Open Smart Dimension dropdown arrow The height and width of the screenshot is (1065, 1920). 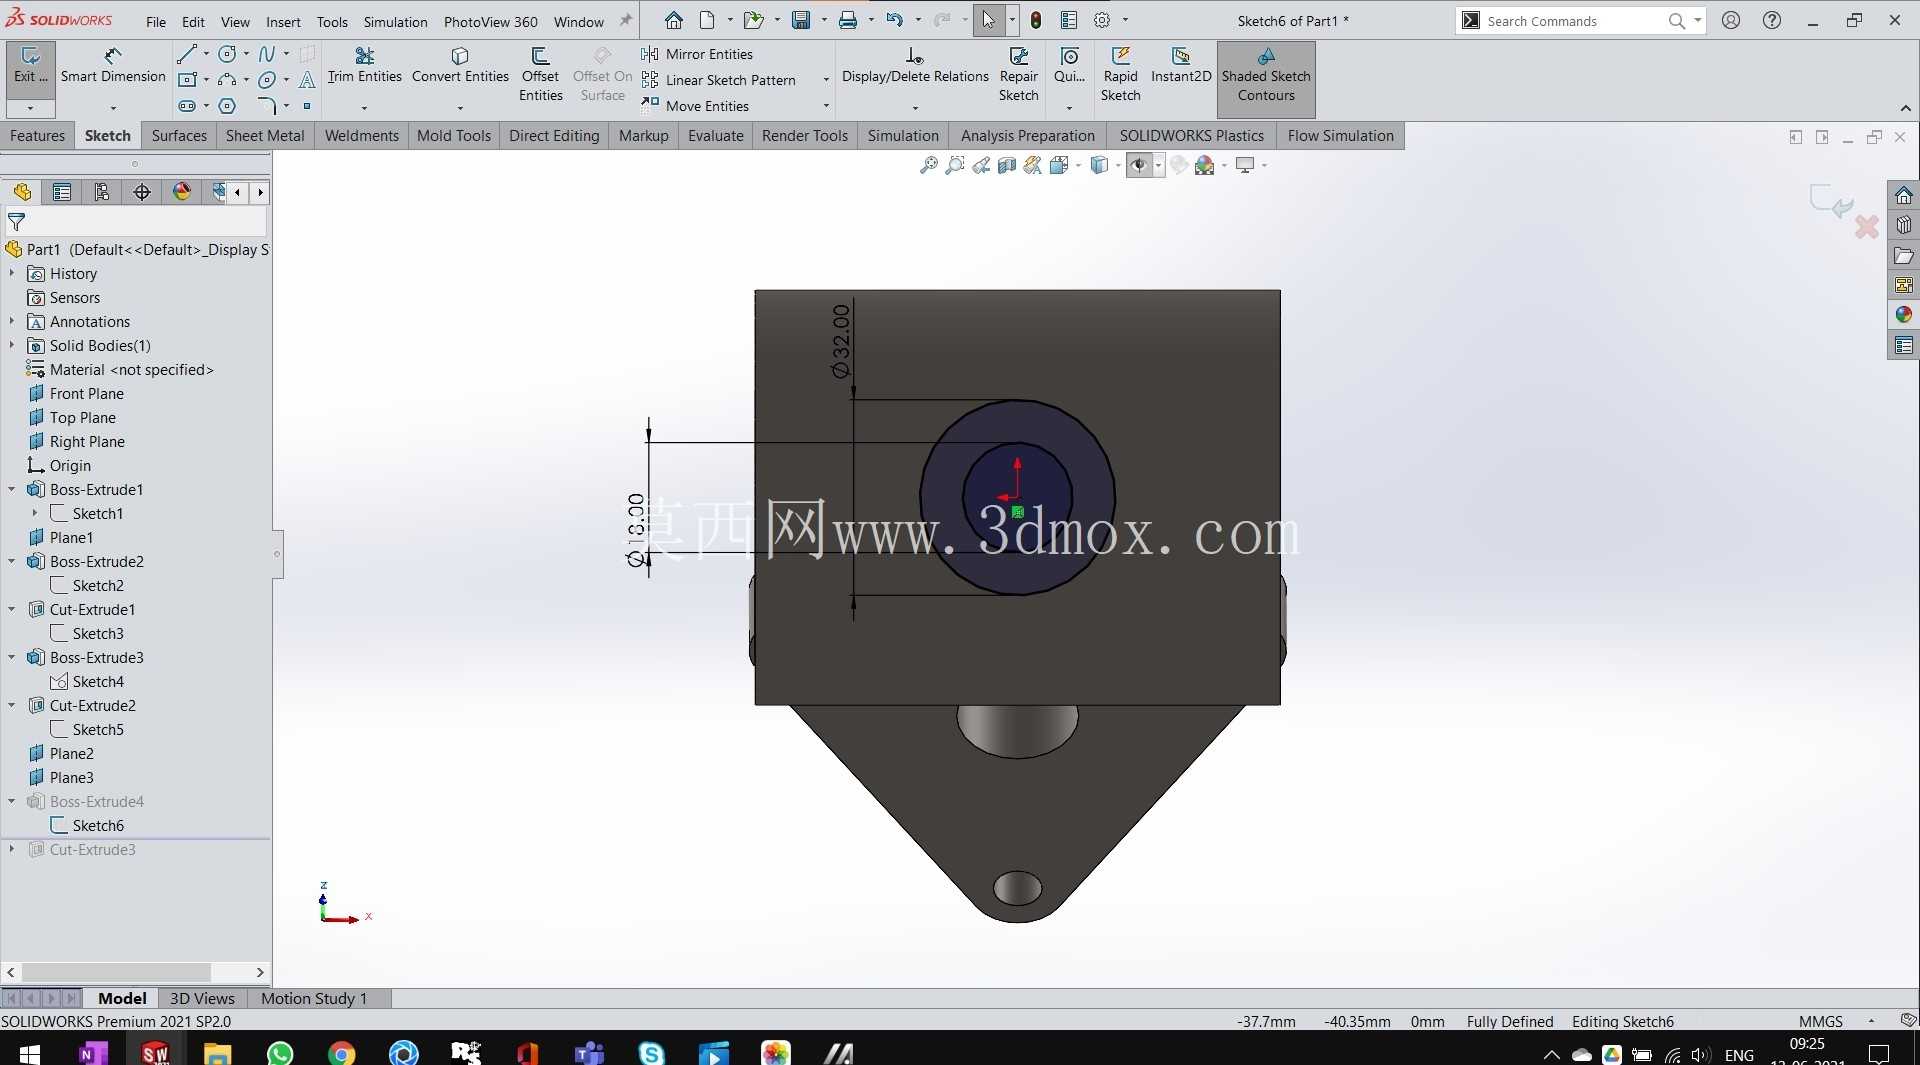[113, 107]
